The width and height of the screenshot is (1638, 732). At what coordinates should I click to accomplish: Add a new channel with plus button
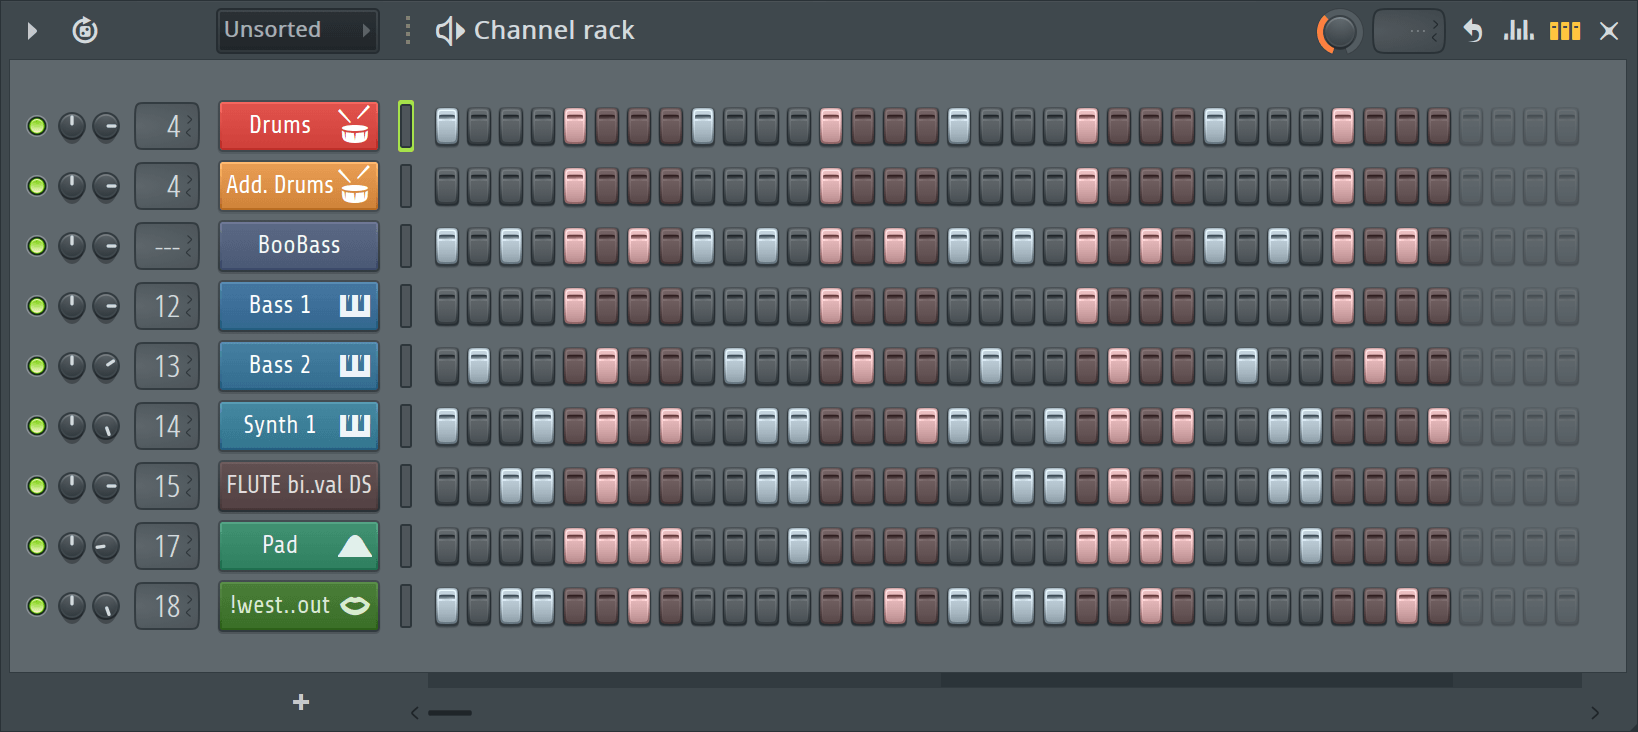pos(301,702)
